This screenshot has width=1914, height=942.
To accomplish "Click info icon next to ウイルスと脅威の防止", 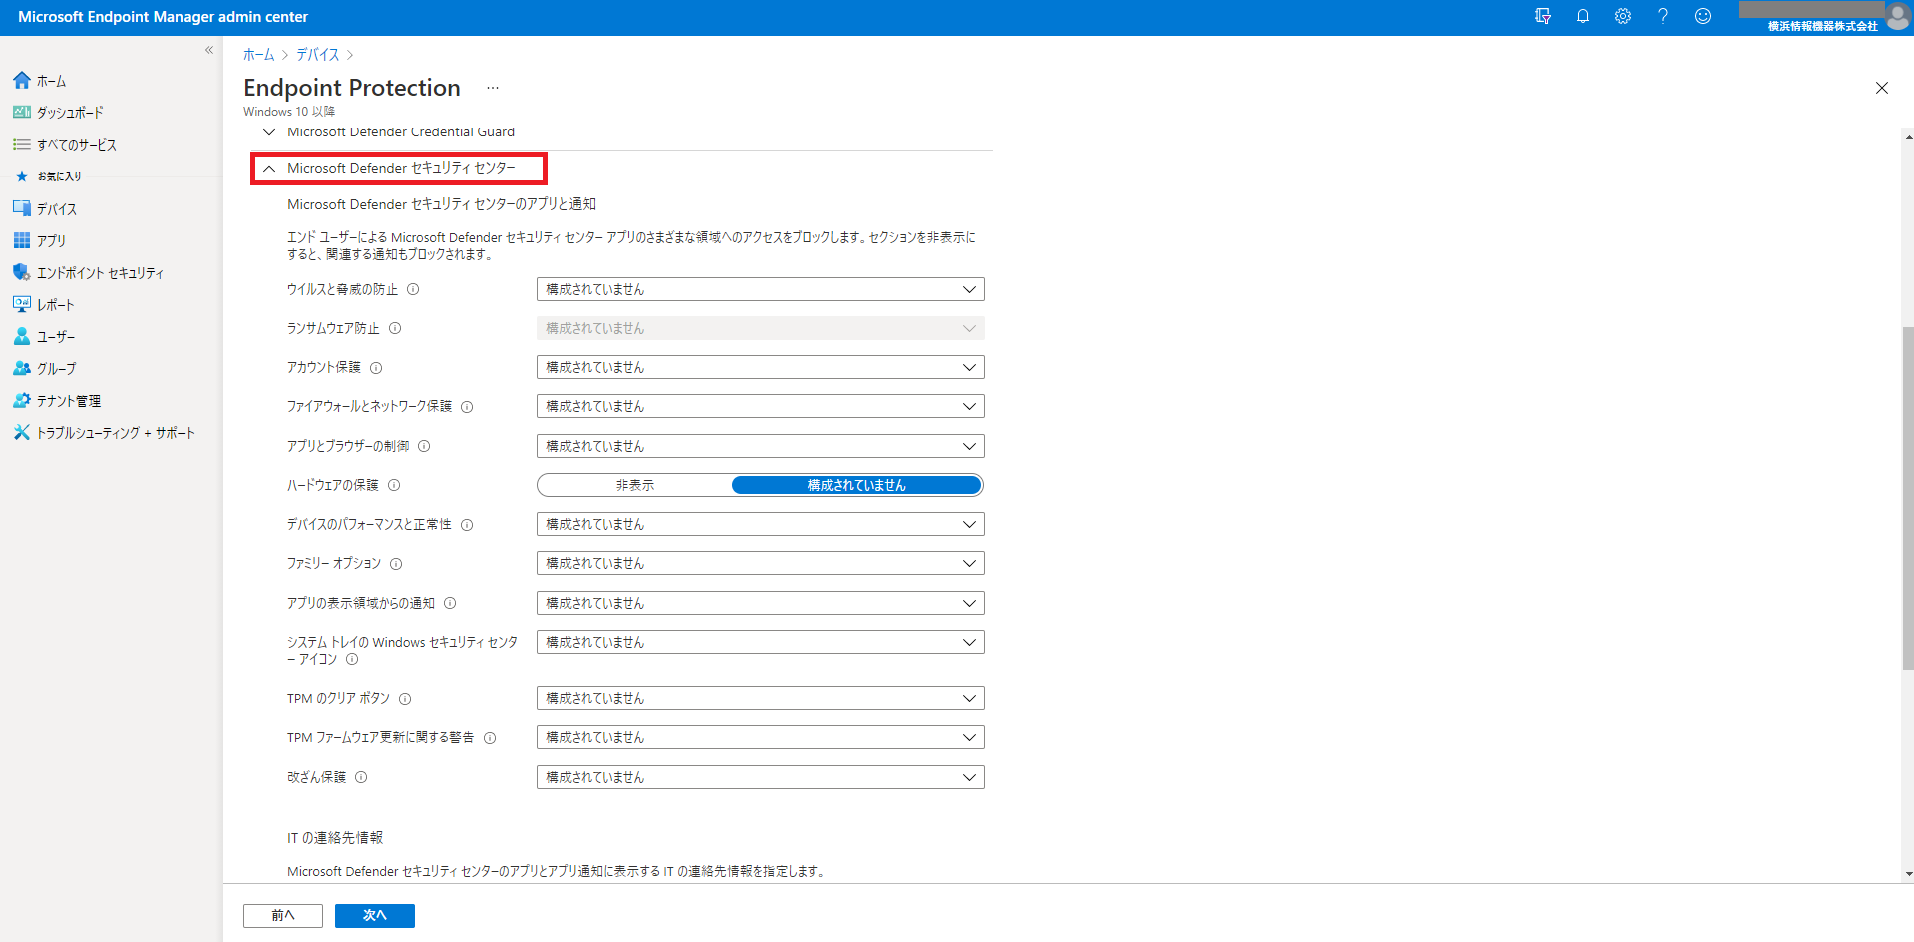I will (x=413, y=289).
